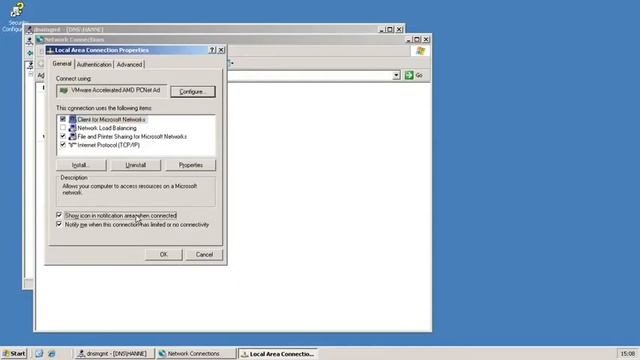Toggle Show icon in notification area checkbox

coord(59,215)
